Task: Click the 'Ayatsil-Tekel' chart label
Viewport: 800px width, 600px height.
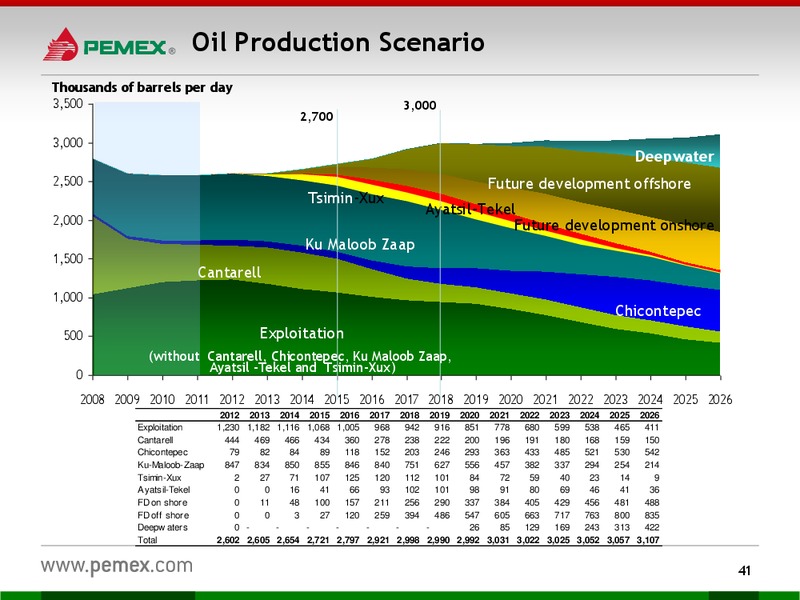Action: pos(470,209)
